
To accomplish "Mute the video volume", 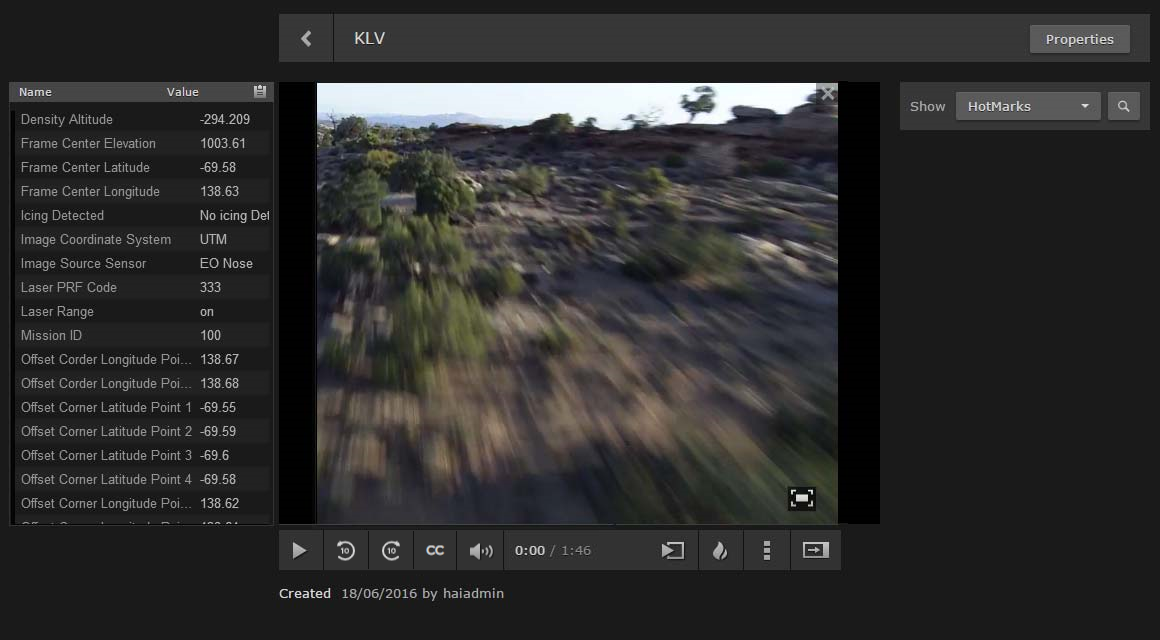I will click(481, 550).
